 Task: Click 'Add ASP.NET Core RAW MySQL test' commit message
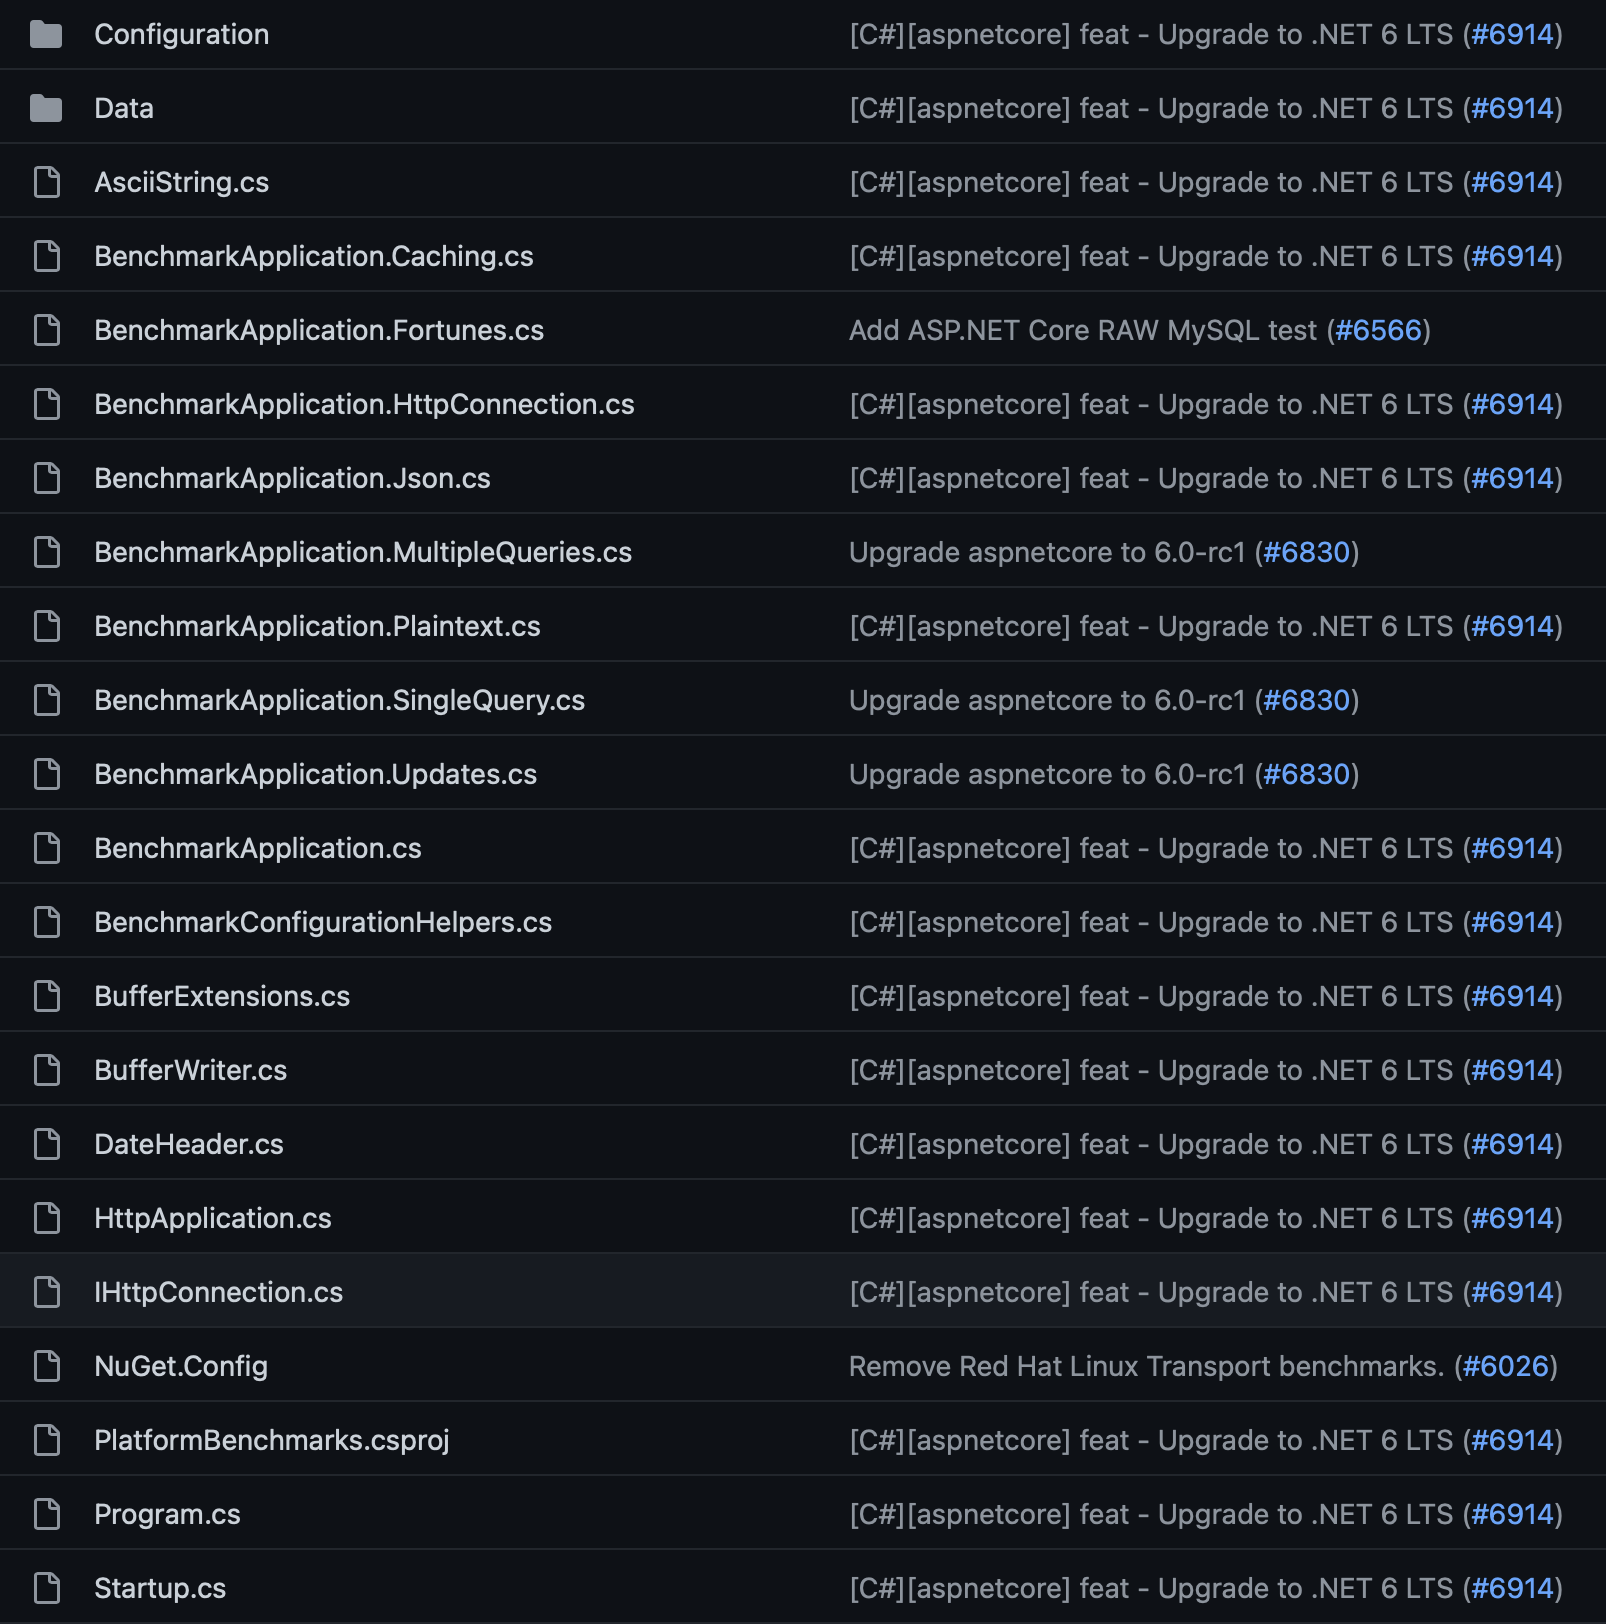1083,331
